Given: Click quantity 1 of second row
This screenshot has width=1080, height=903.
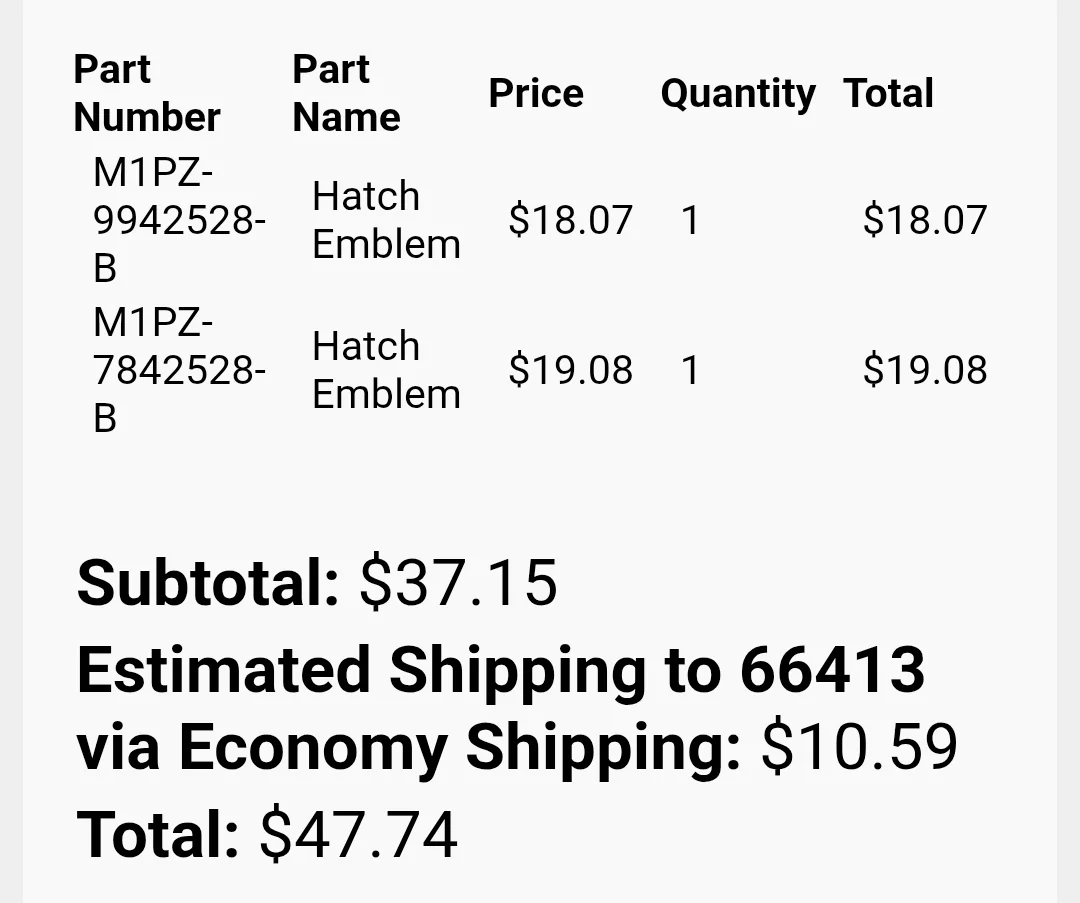Looking at the screenshot, I should coord(690,371).
